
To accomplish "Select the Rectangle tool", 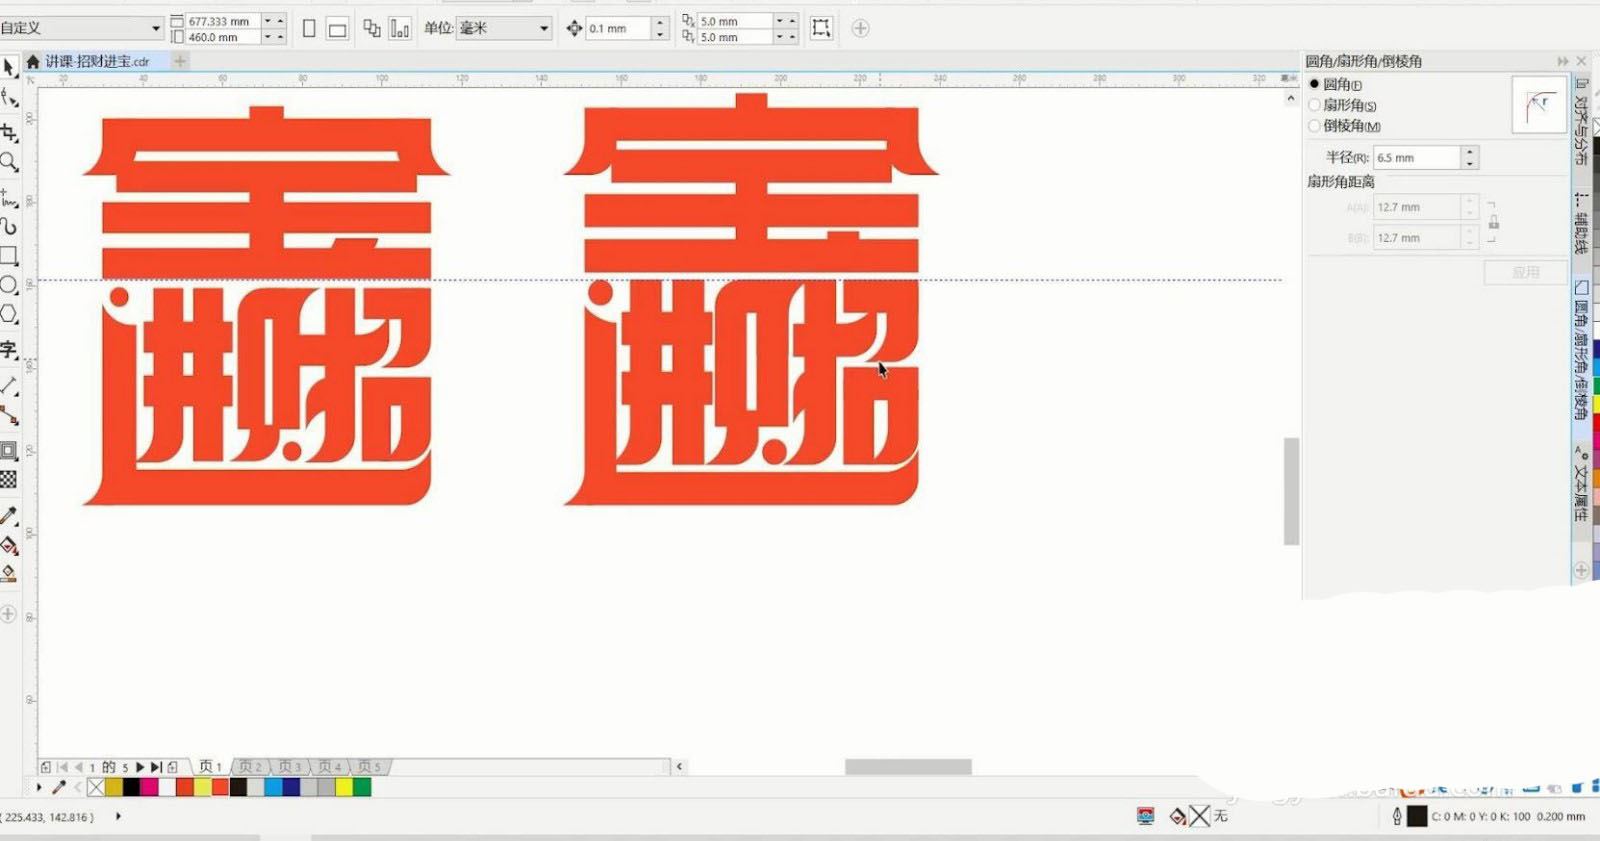I will click(x=9, y=256).
